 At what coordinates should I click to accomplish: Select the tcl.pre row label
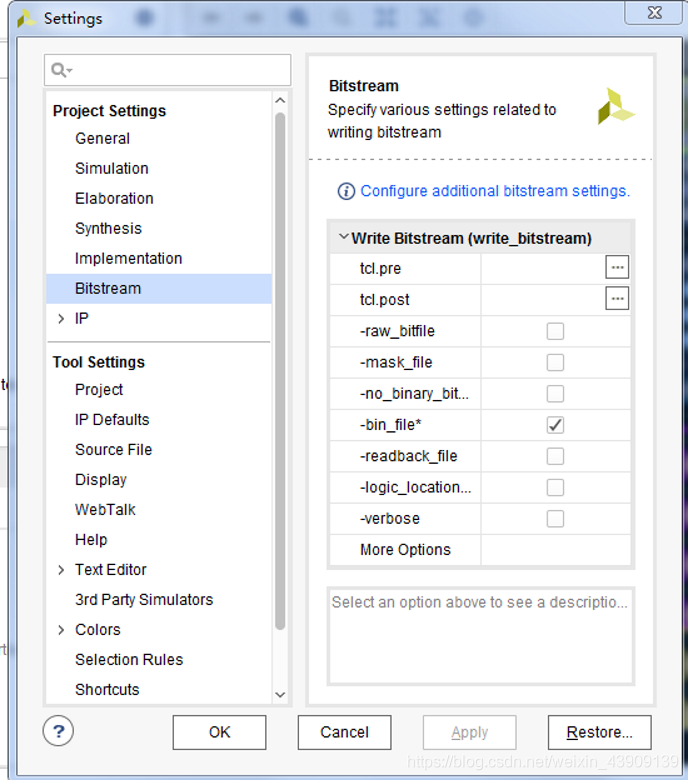(x=380, y=269)
